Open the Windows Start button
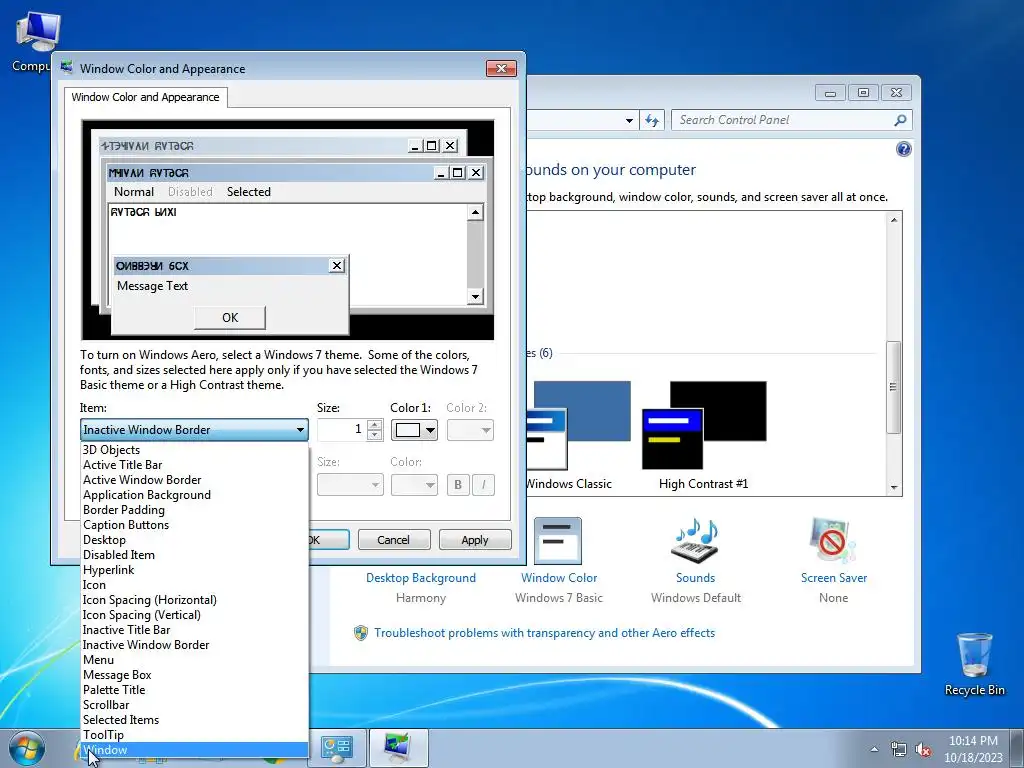Screen dimensions: 1024x768 [x=26, y=749]
